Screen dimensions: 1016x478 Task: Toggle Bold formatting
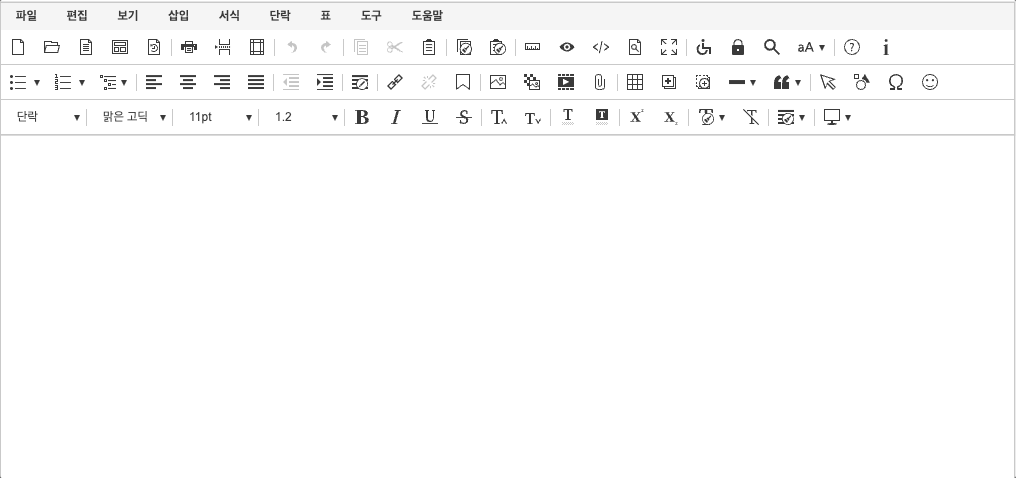point(362,118)
